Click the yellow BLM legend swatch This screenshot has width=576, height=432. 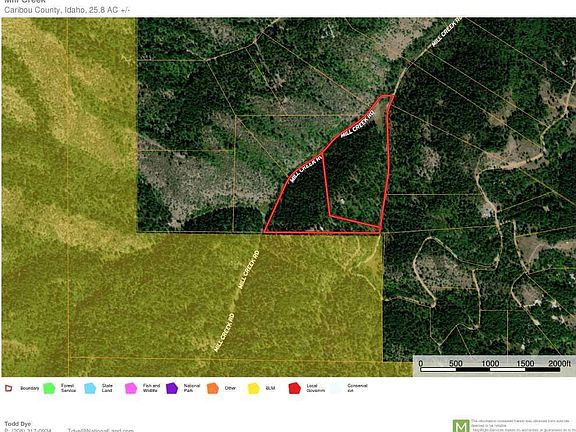(x=253, y=388)
